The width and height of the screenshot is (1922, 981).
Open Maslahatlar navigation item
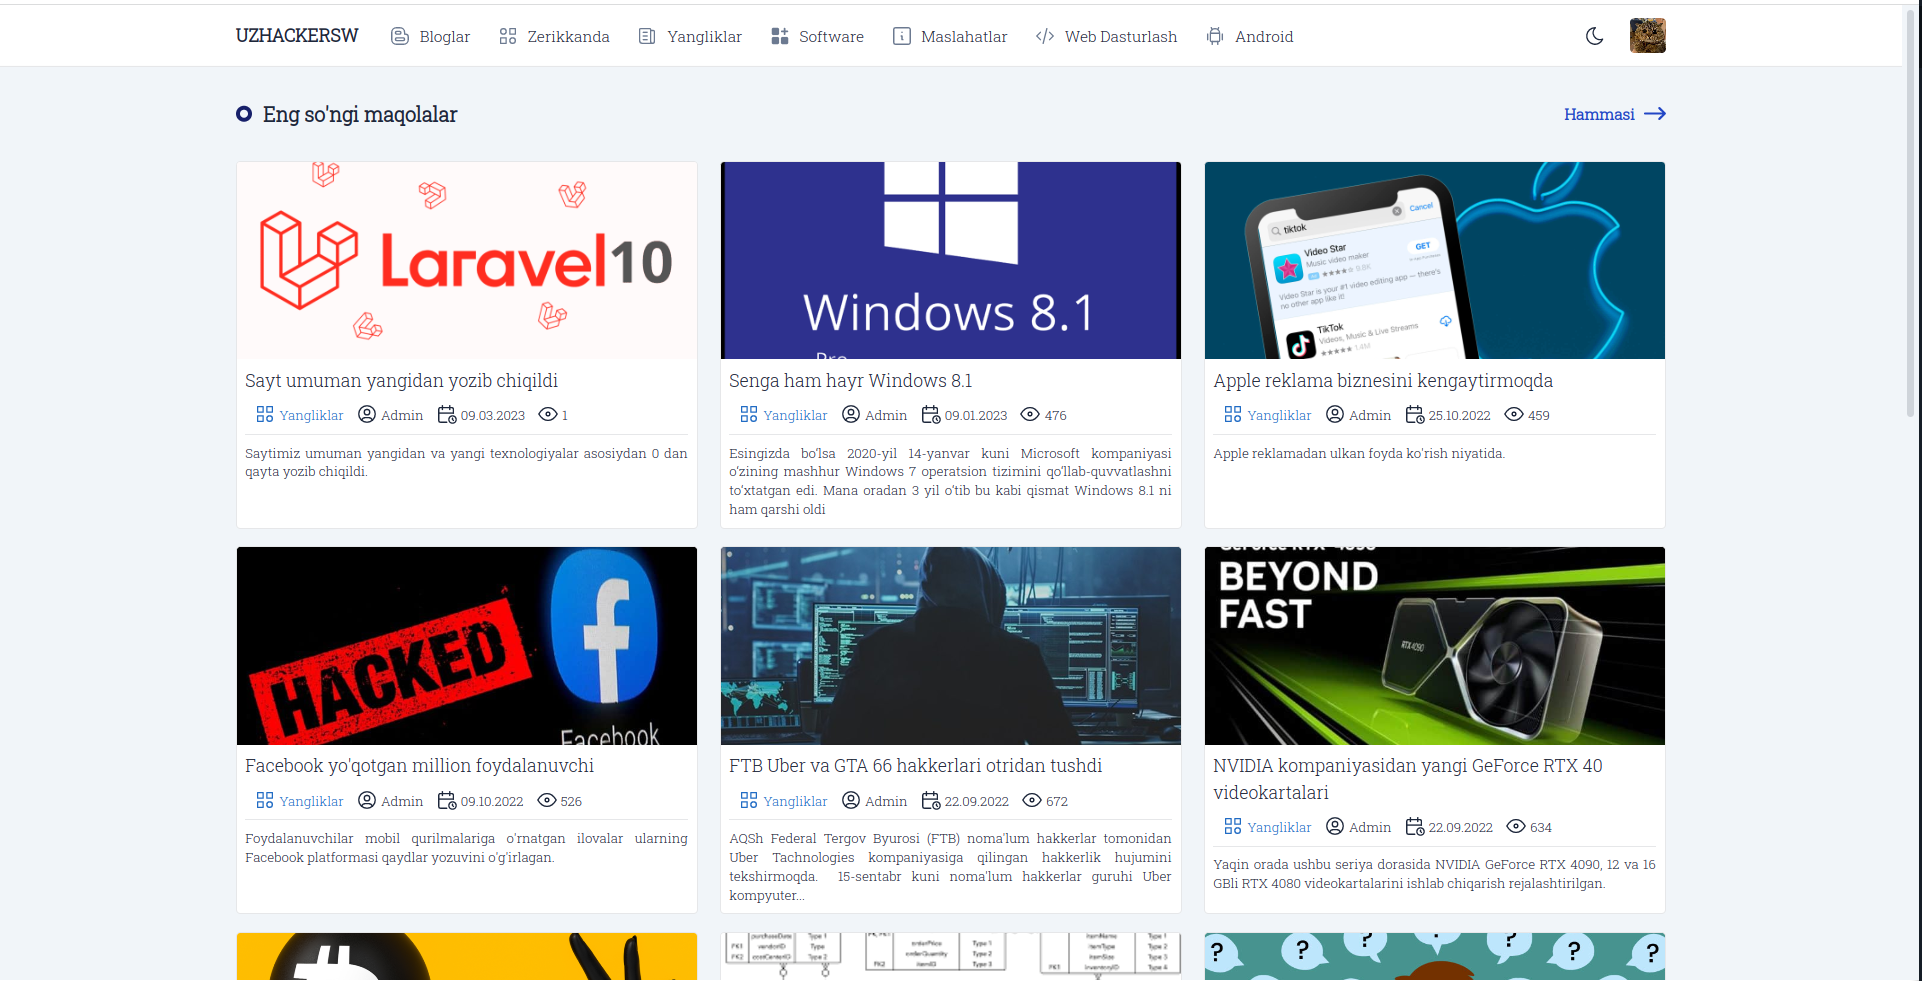pyautogui.click(x=950, y=36)
